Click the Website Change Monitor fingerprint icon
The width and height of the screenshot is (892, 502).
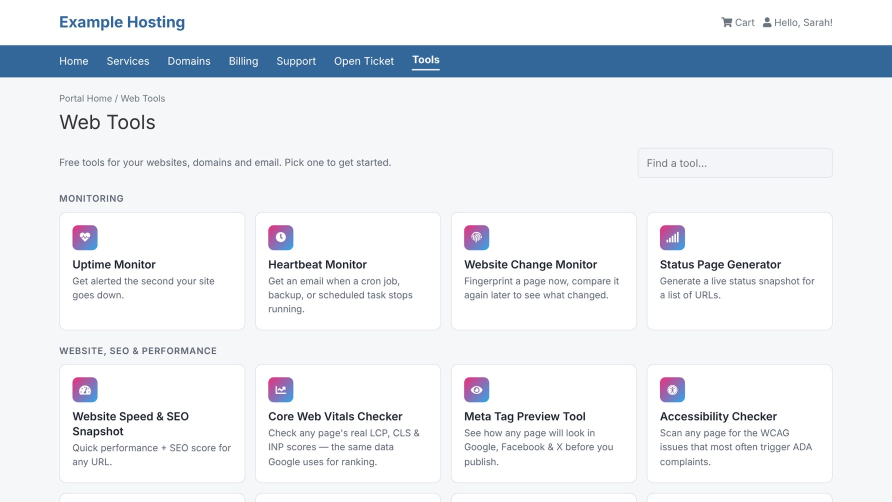pyautogui.click(x=476, y=237)
